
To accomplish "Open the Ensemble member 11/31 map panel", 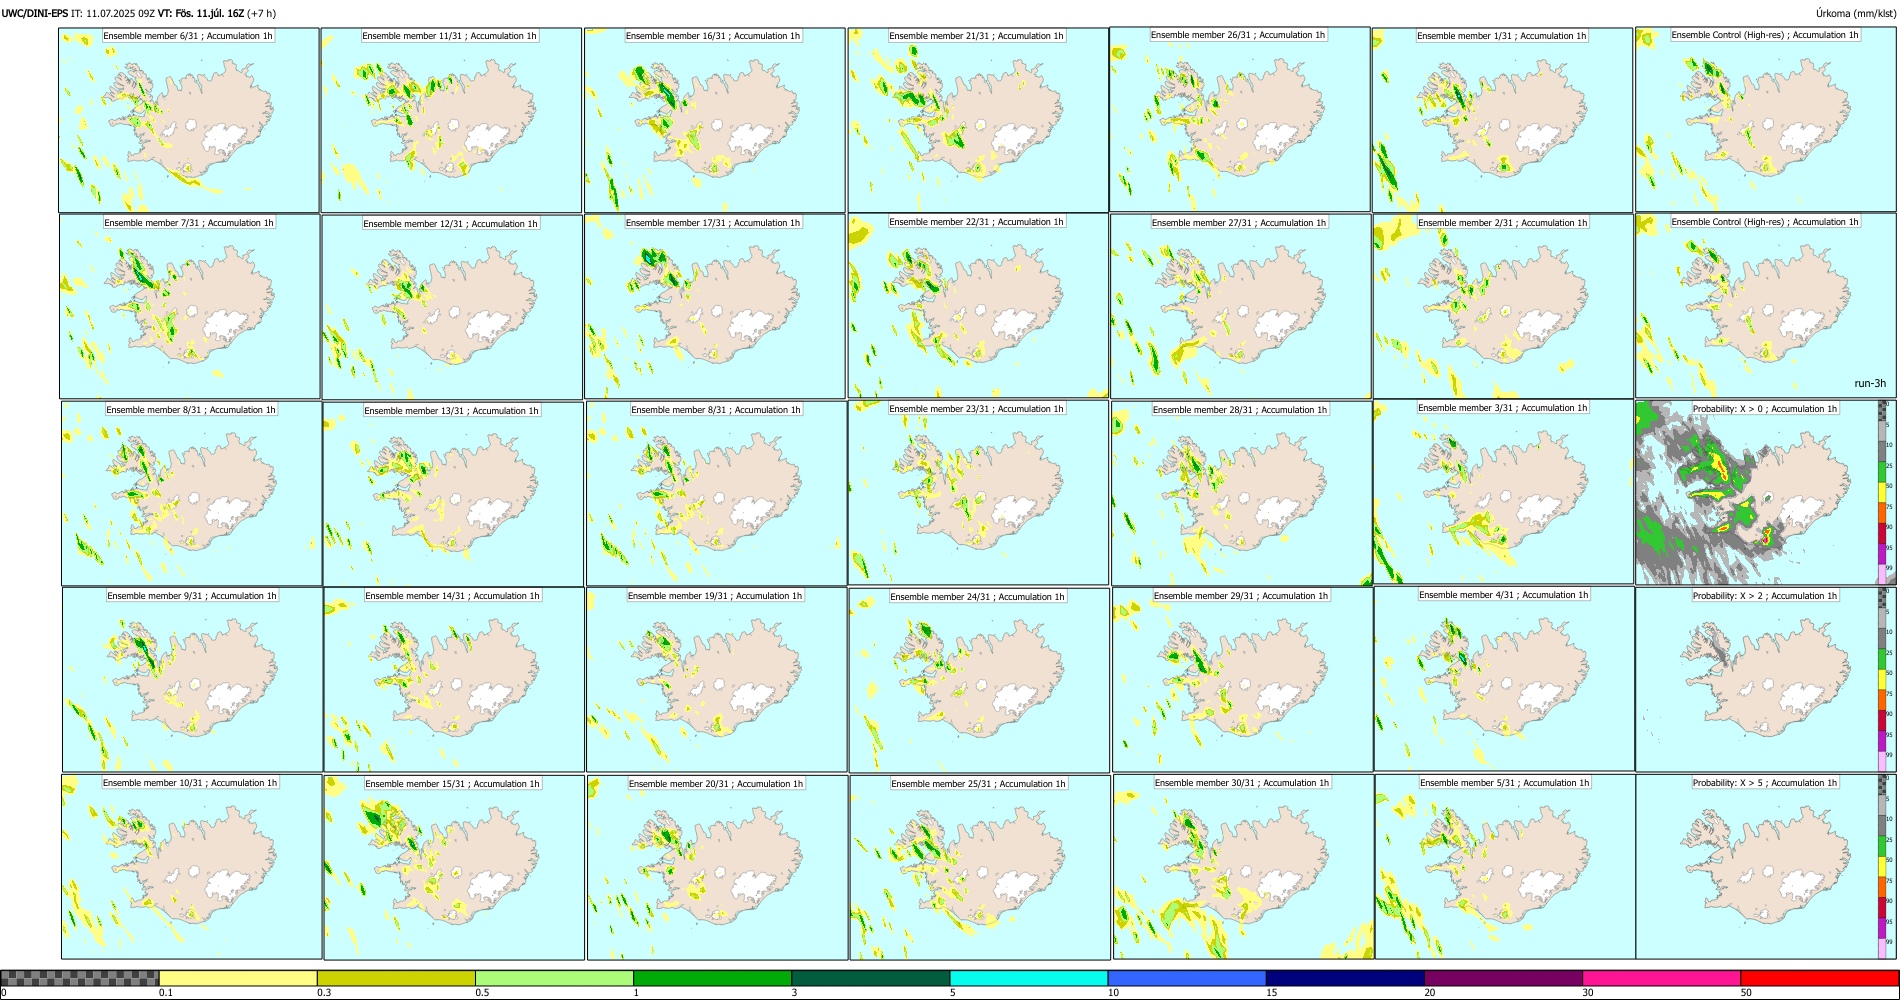I will (451, 120).
